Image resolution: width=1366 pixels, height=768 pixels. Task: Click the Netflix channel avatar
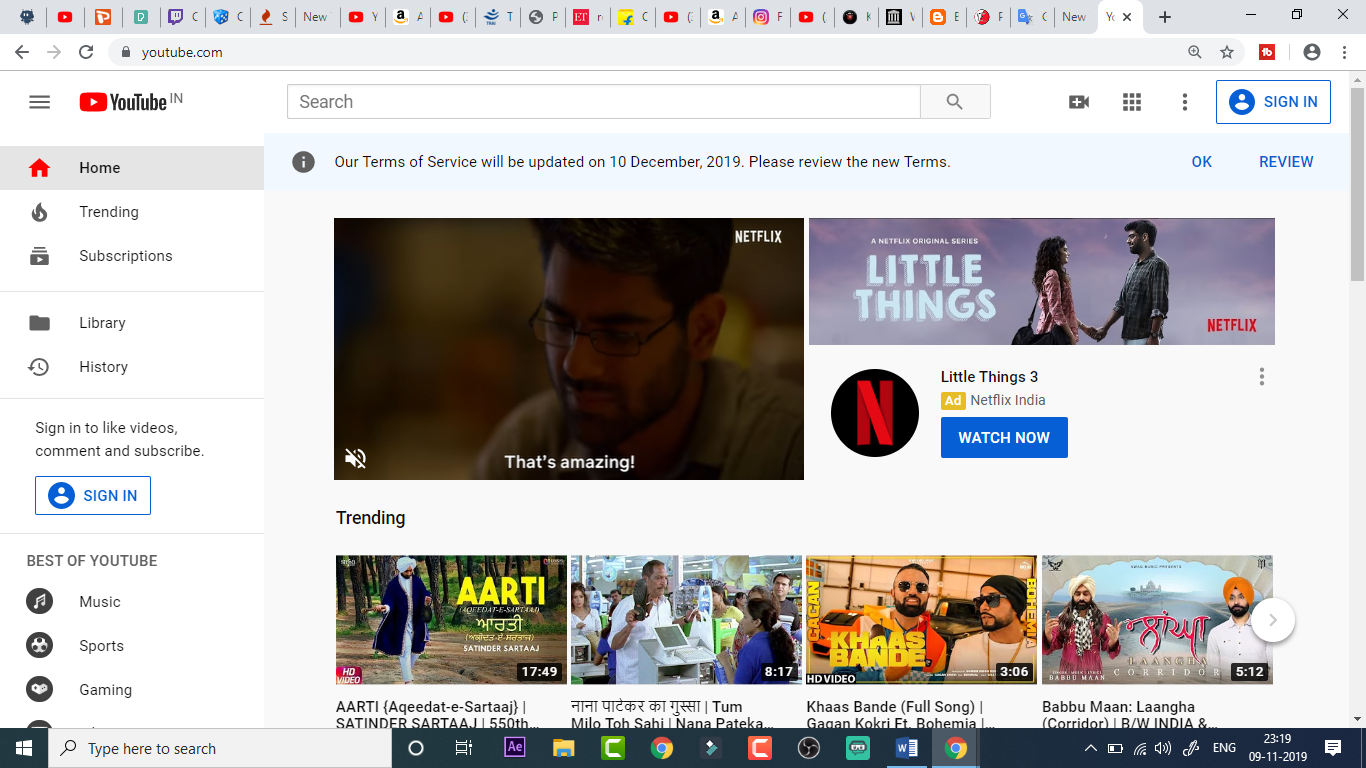point(874,413)
